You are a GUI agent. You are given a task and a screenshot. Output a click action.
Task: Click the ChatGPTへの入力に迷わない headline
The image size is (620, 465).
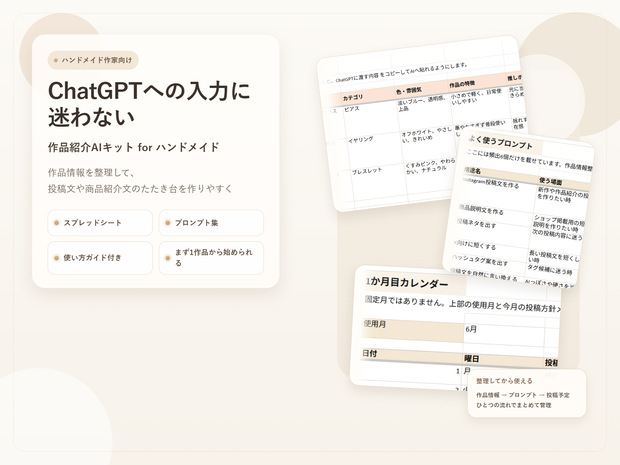coord(149,104)
